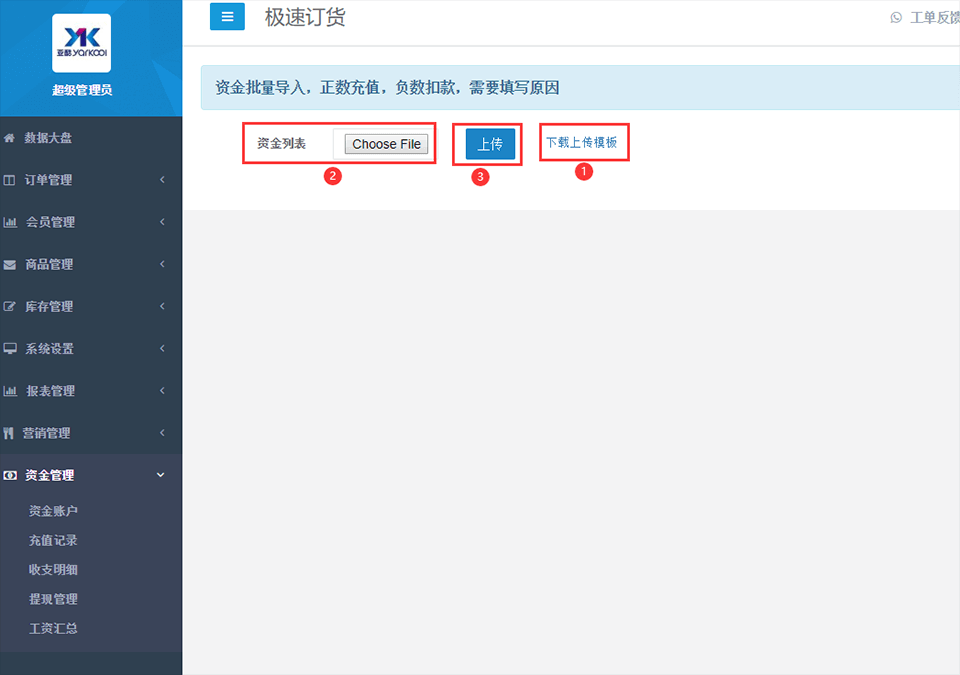Click the 超级管理员 user label

pyautogui.click(x=82, y=90)
